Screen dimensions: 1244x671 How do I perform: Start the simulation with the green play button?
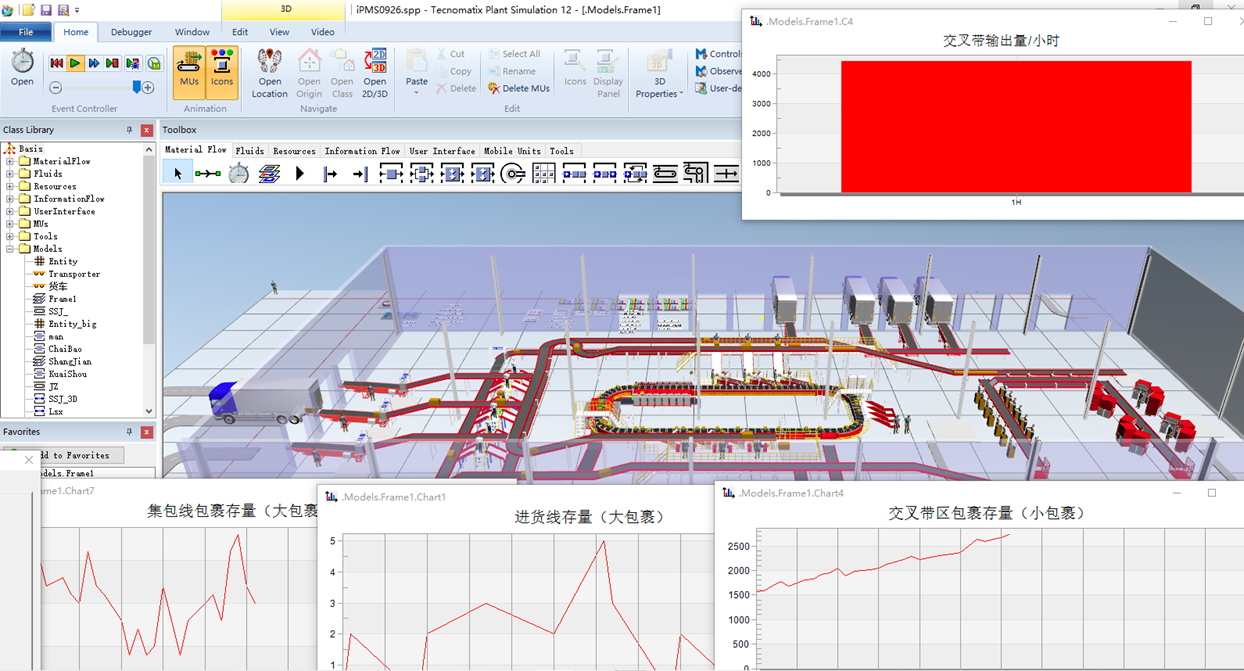(75, 64)
